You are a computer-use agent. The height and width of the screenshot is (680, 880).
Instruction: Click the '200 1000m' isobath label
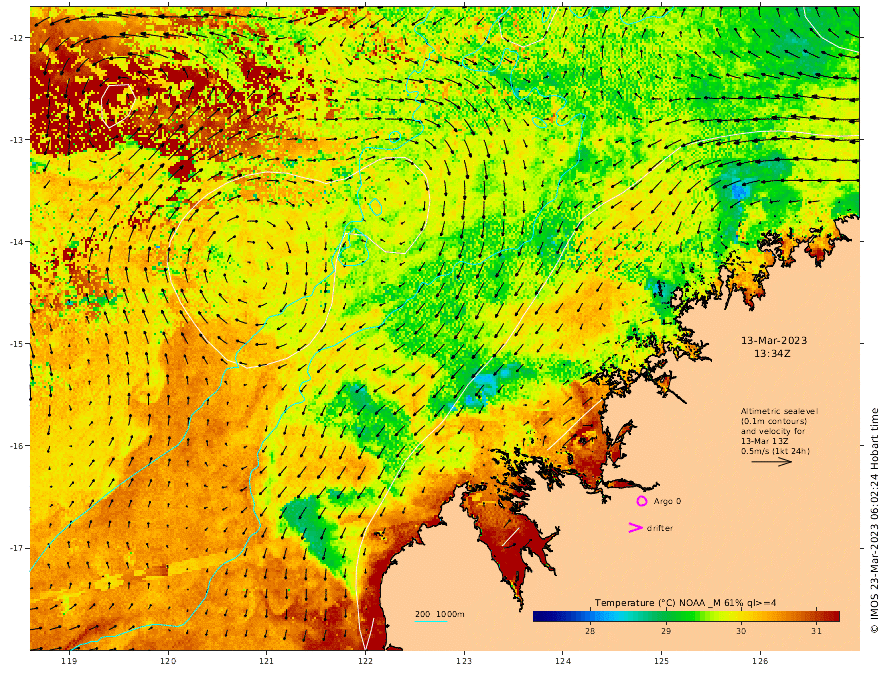click(439, 614)
